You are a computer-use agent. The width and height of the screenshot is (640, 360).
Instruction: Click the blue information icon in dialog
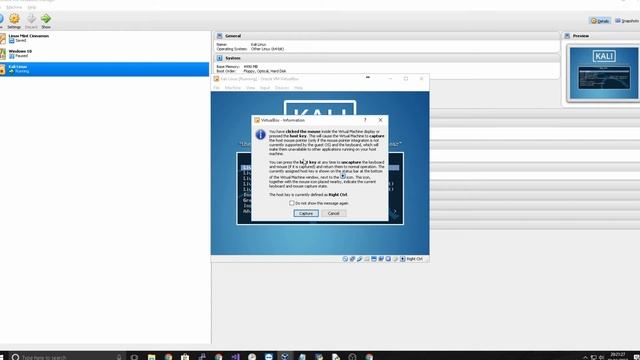pyautogui.click(x=260, y=134)
